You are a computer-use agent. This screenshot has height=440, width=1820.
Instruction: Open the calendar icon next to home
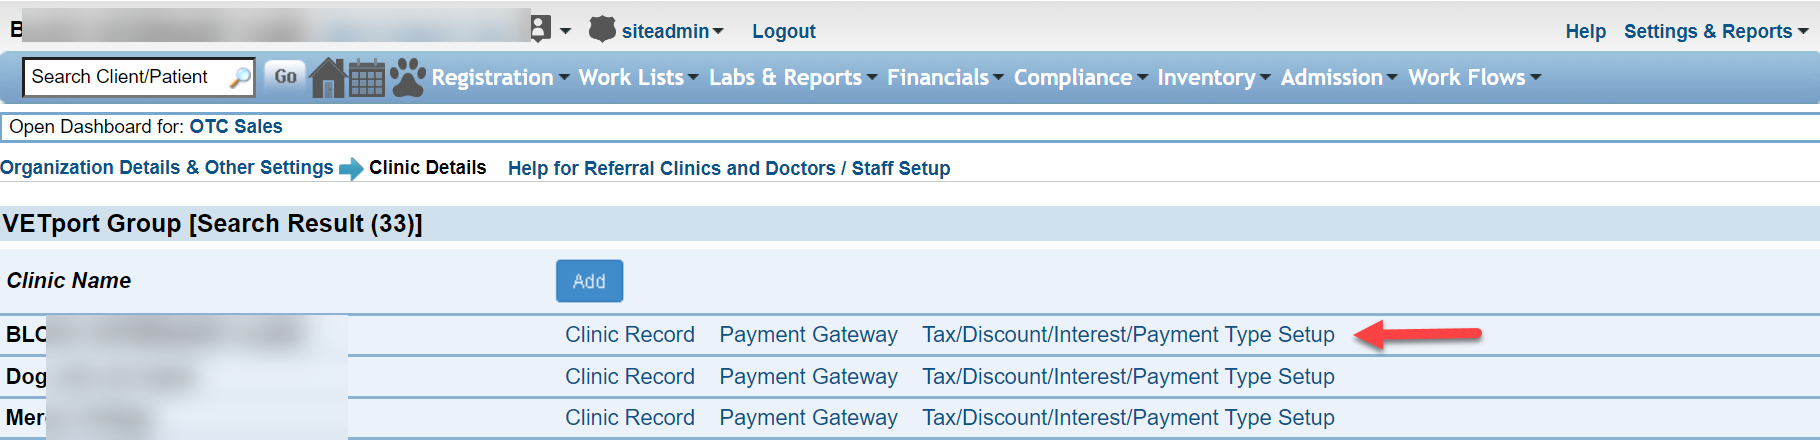tap(367, 78)
